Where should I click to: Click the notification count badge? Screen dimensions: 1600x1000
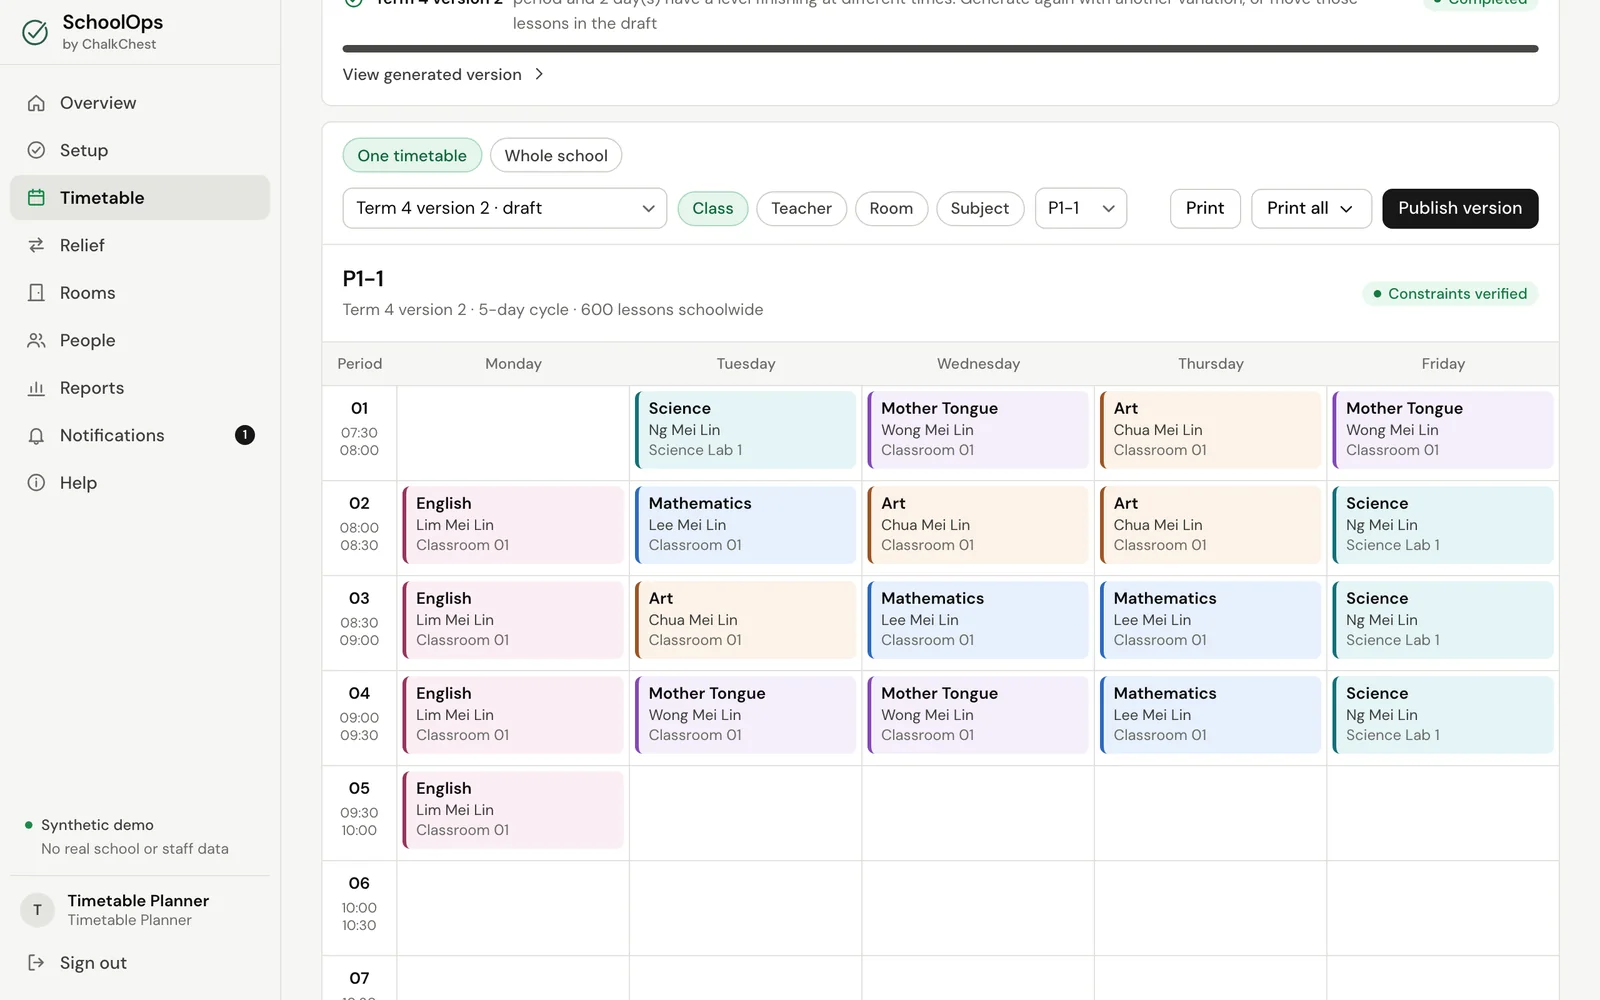click(x=245, y=435)
